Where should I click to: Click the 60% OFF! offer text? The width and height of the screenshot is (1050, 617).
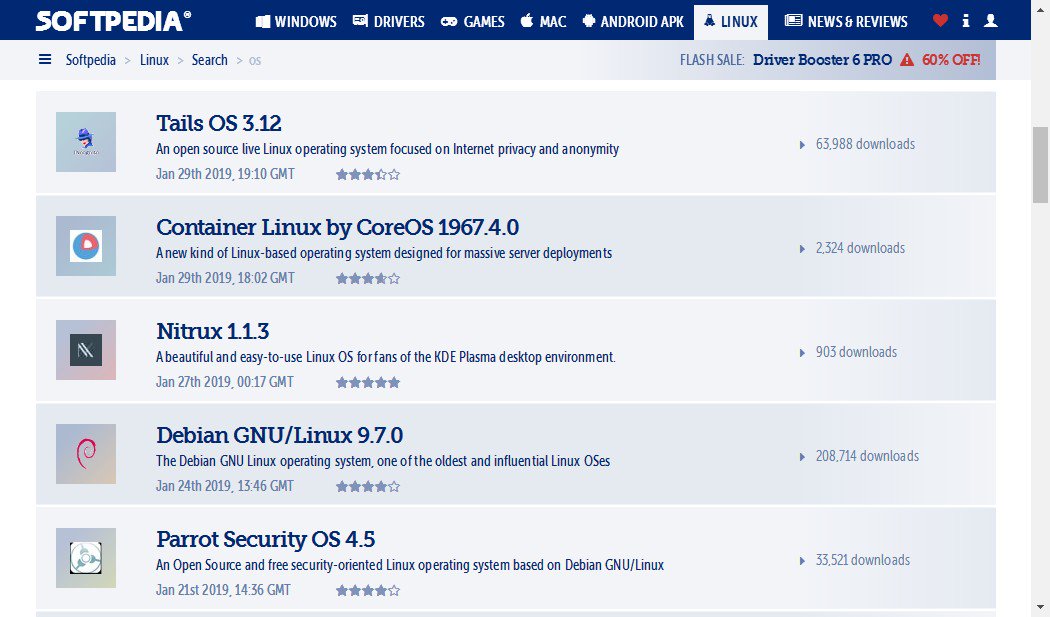(951, 60)
